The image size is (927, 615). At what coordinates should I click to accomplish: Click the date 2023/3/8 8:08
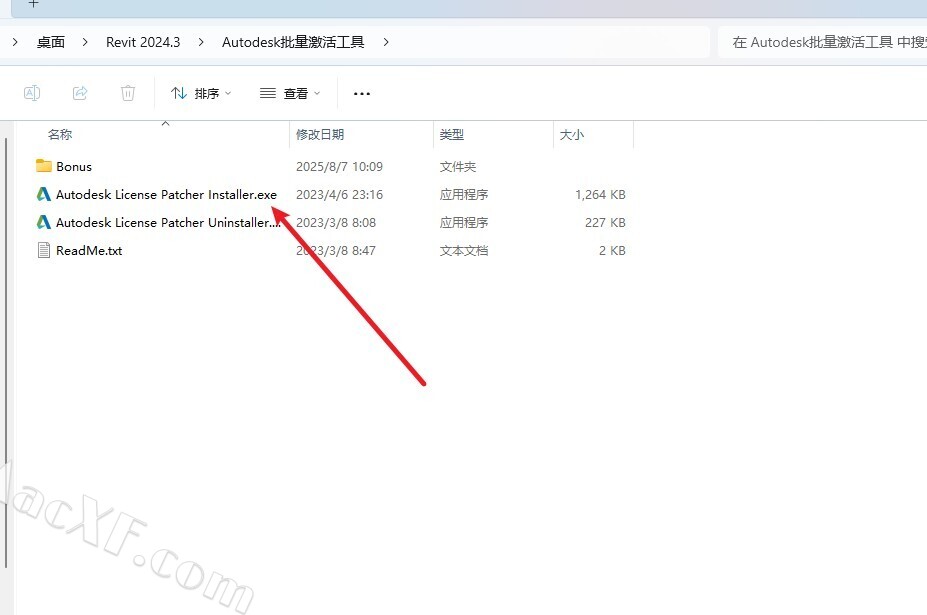click(336, 222)
